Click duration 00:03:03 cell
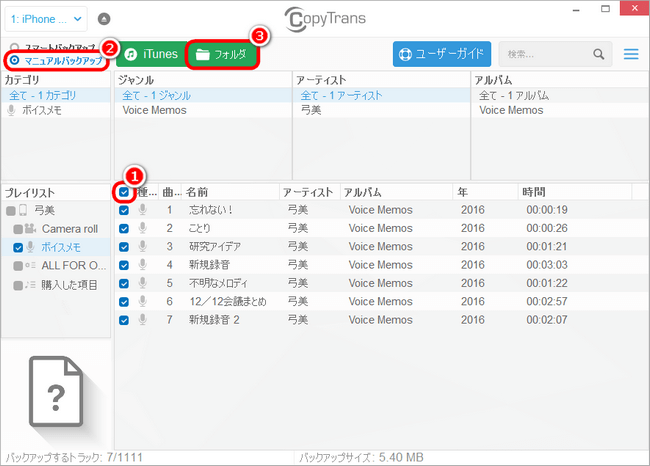This screenshot has height=466, width=650. (x=547, y=265)
